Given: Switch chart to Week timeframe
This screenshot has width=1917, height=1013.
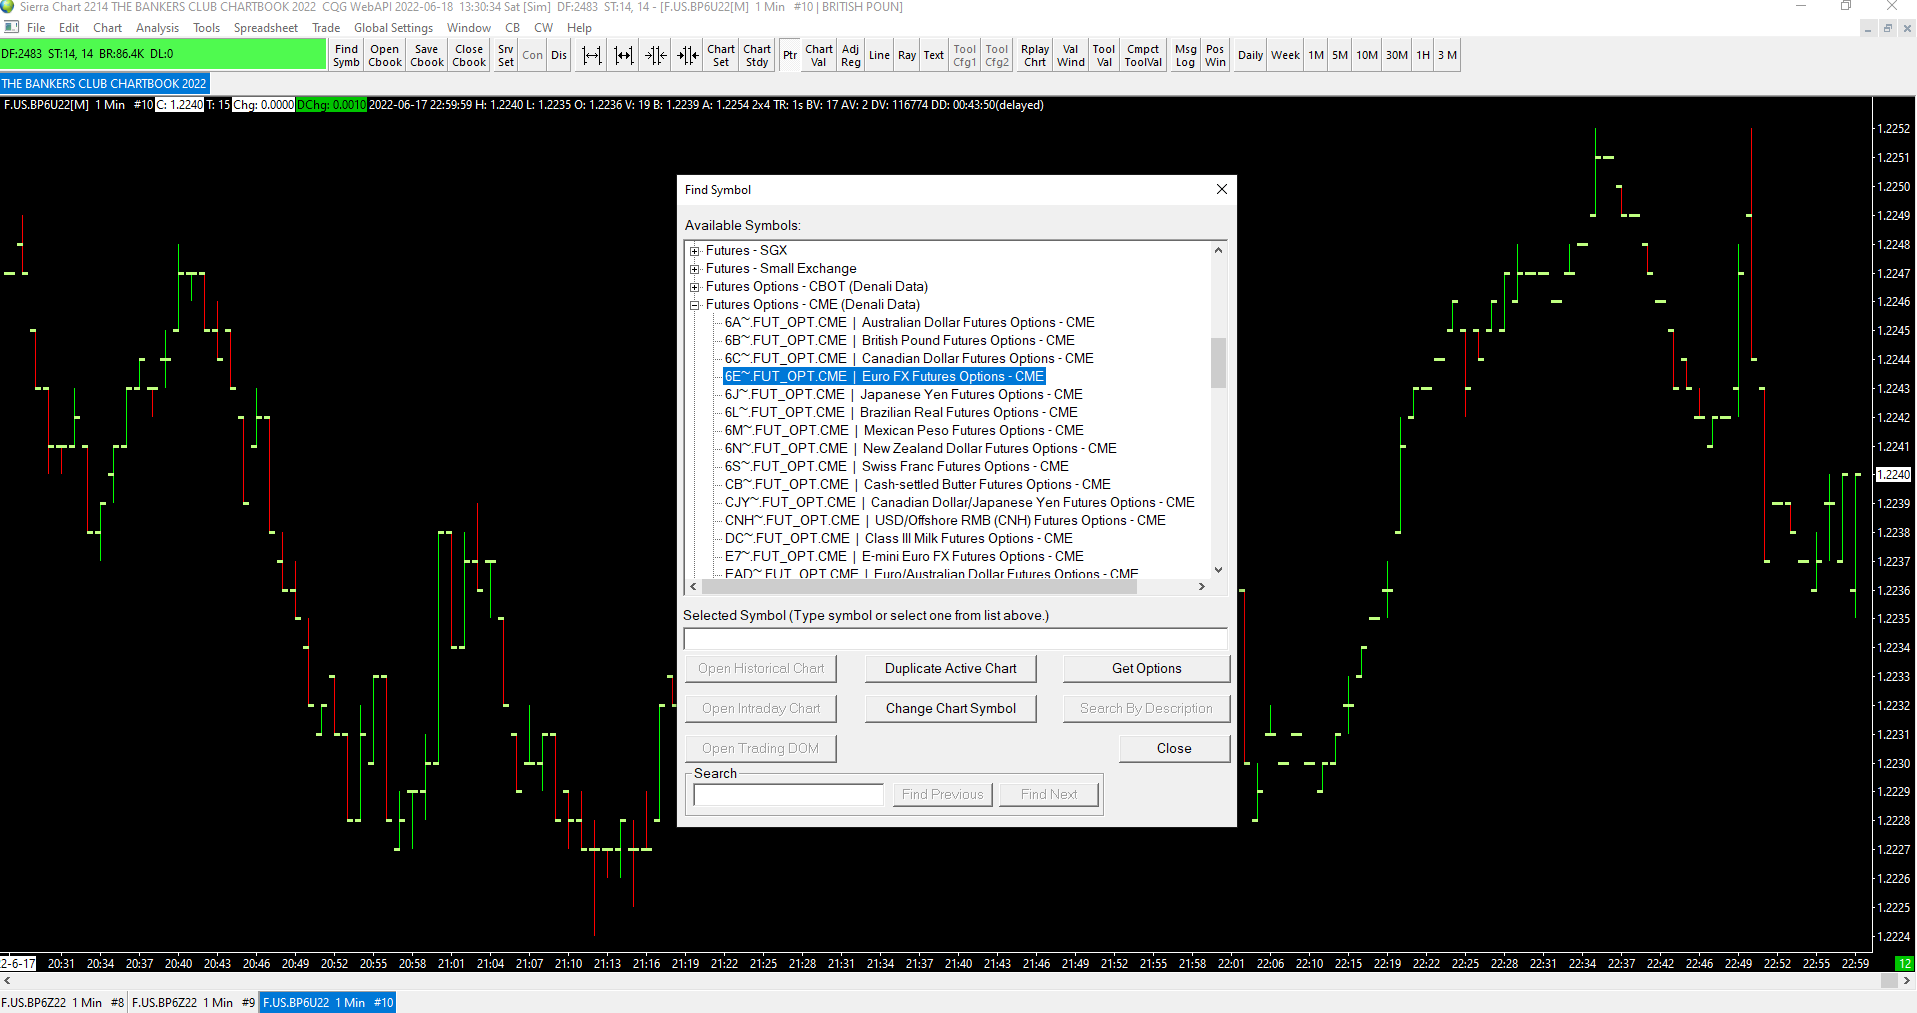Looking at the screenshot, I should (1285, 55).
